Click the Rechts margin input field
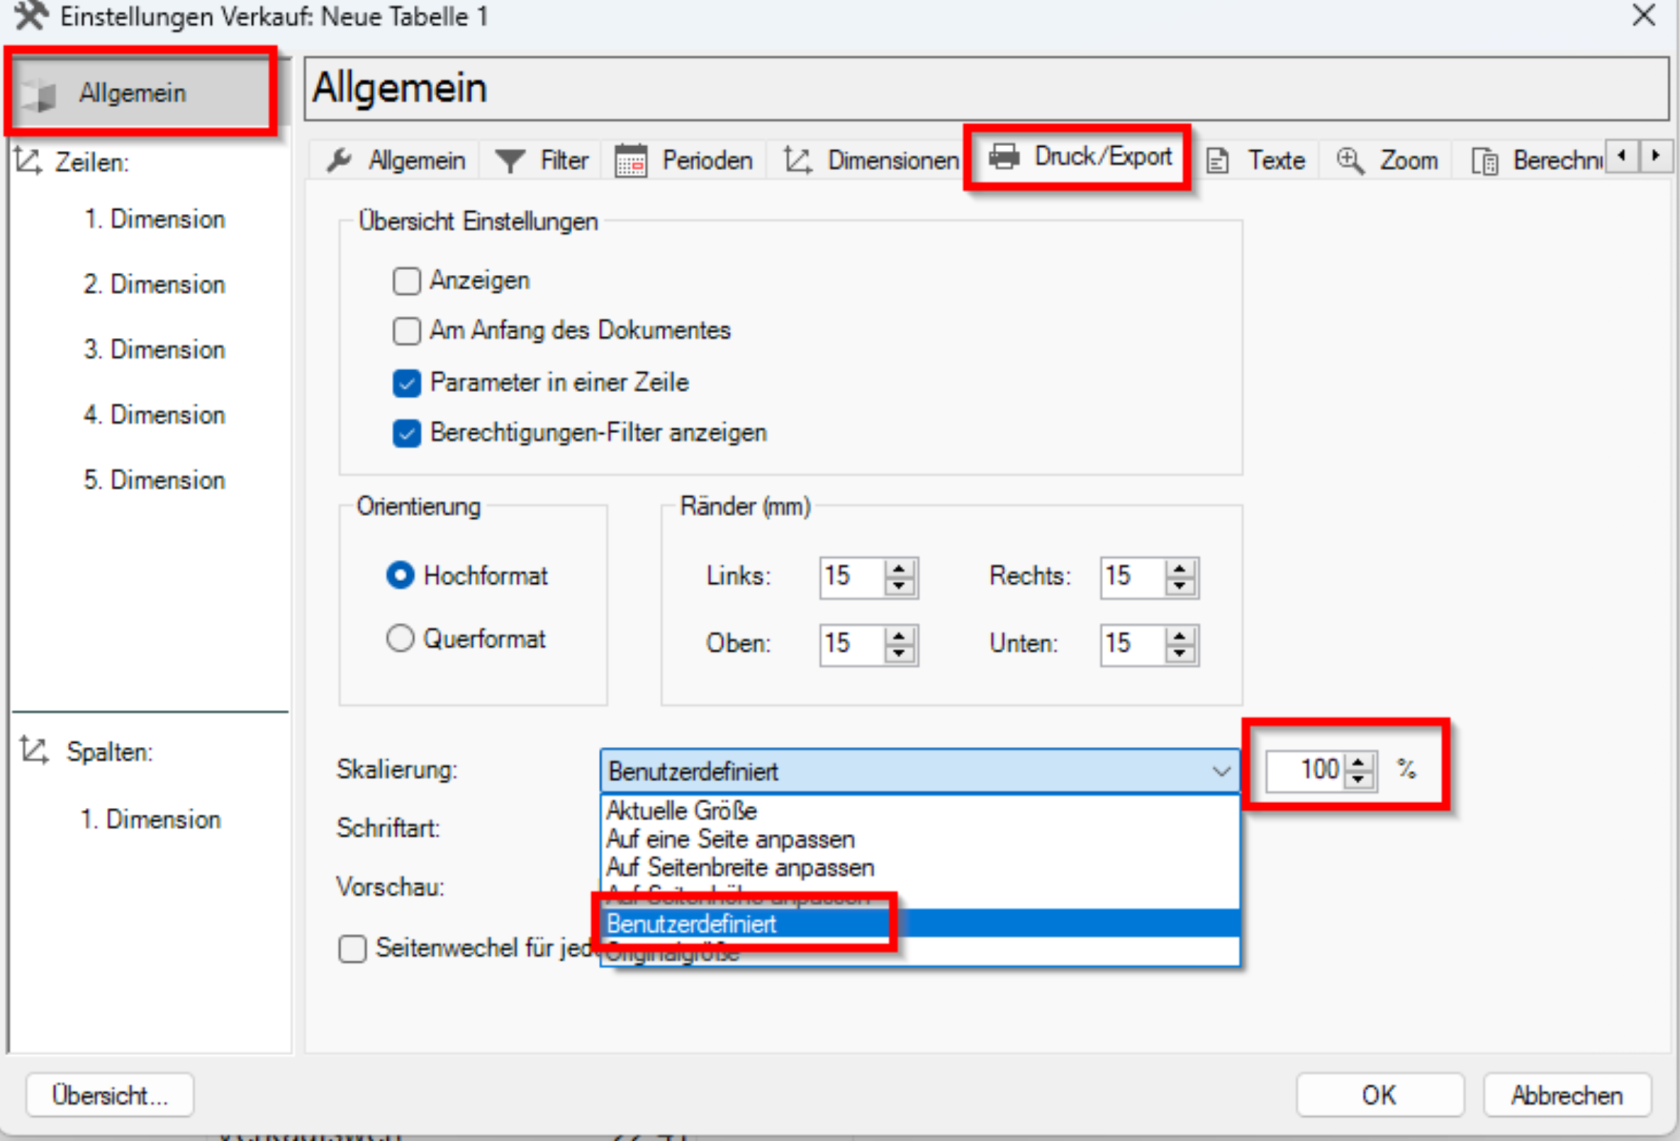1680x1141 pixels. (1133, 577)
